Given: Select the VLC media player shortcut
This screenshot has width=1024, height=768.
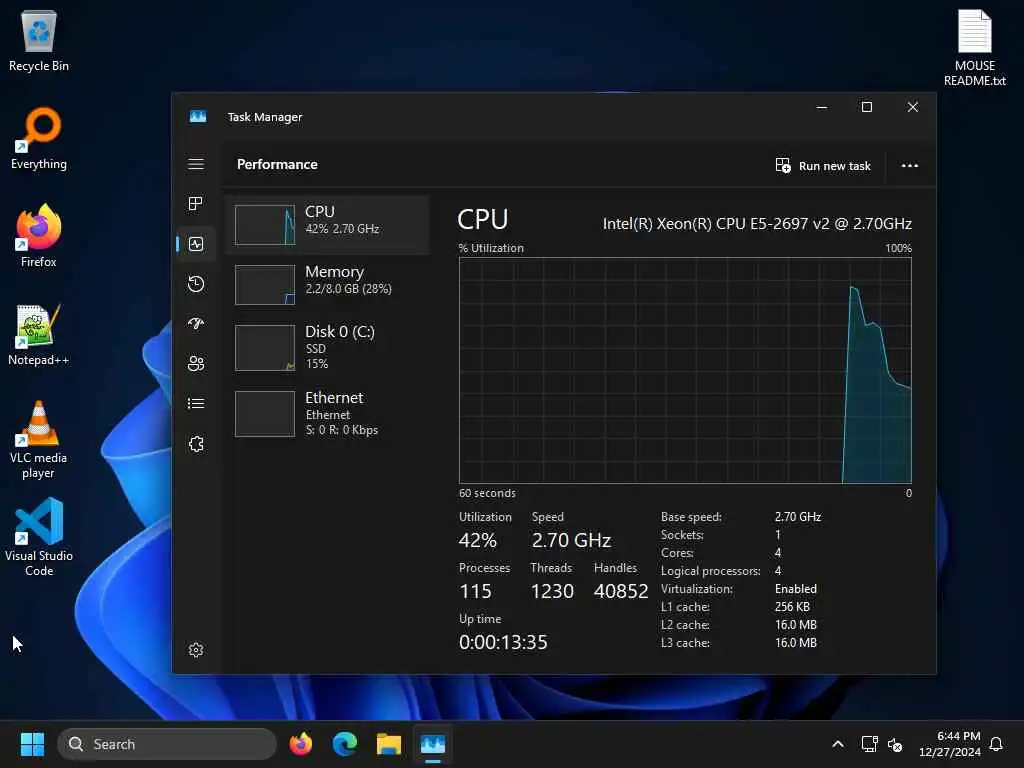Looking at the screenshot, I should 39,440.
